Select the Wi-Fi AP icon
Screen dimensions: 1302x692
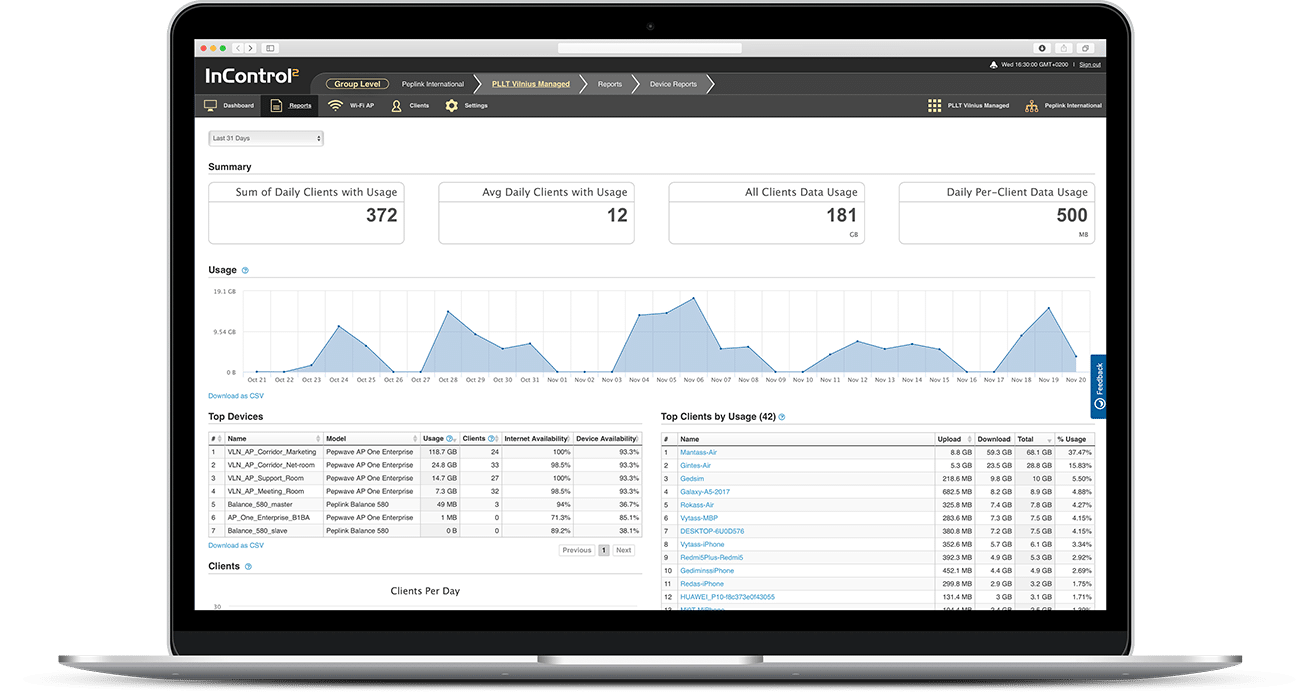[335, 105]
